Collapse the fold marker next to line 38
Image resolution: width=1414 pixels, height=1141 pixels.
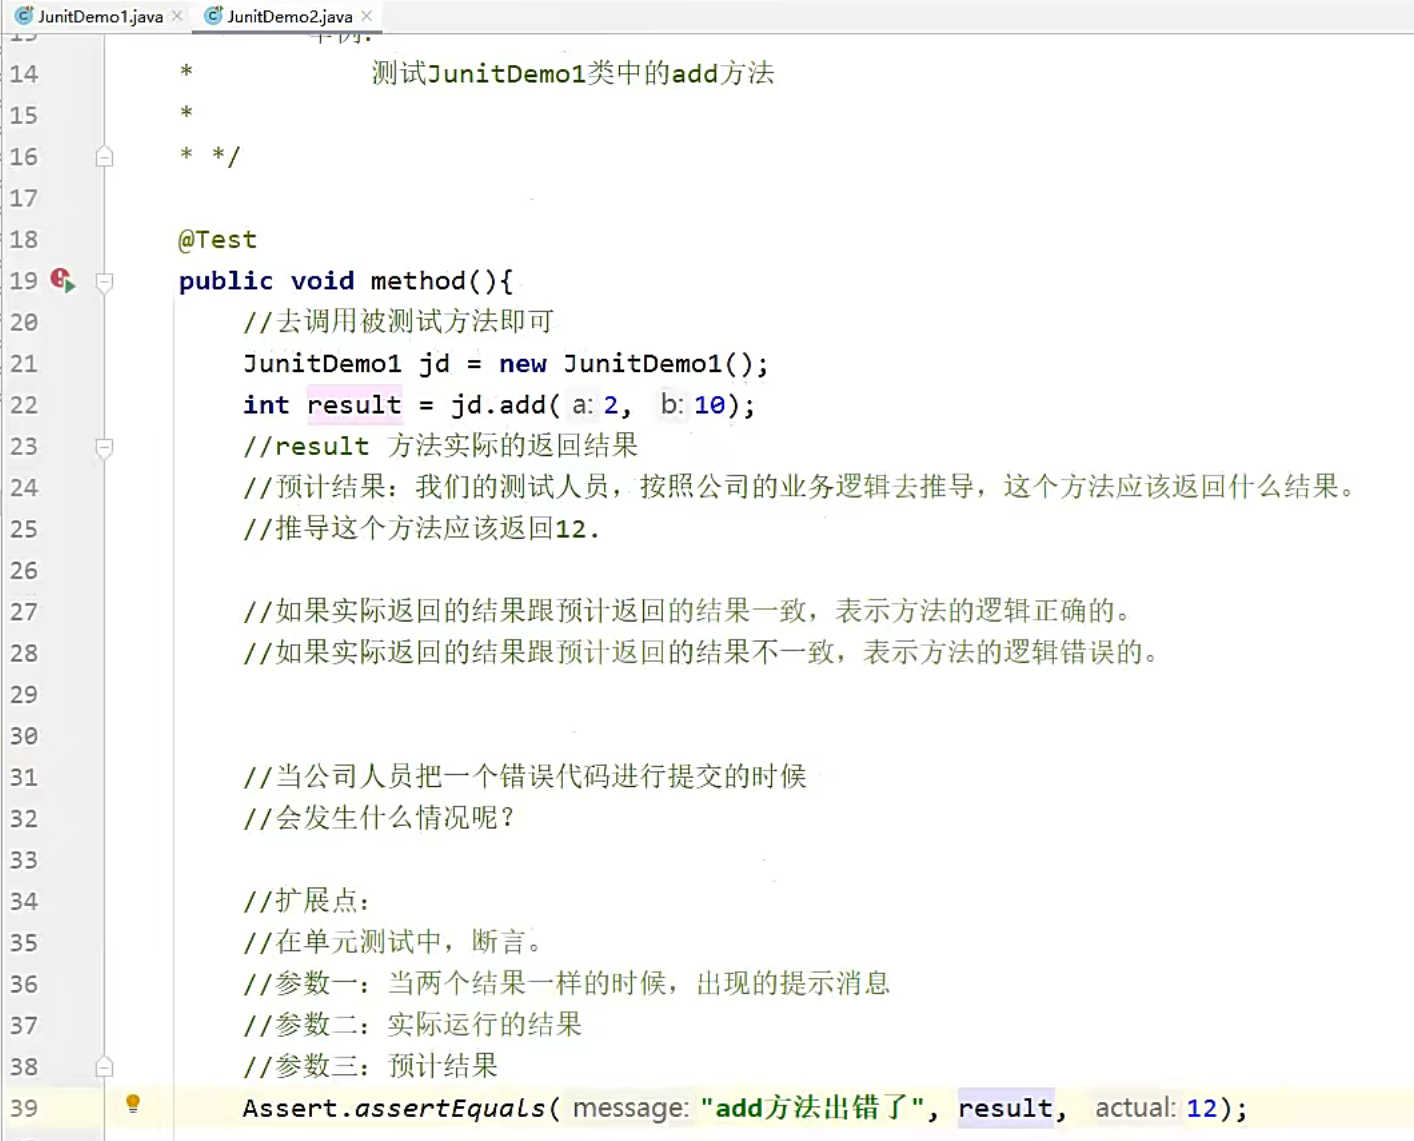pos(104,1067)
